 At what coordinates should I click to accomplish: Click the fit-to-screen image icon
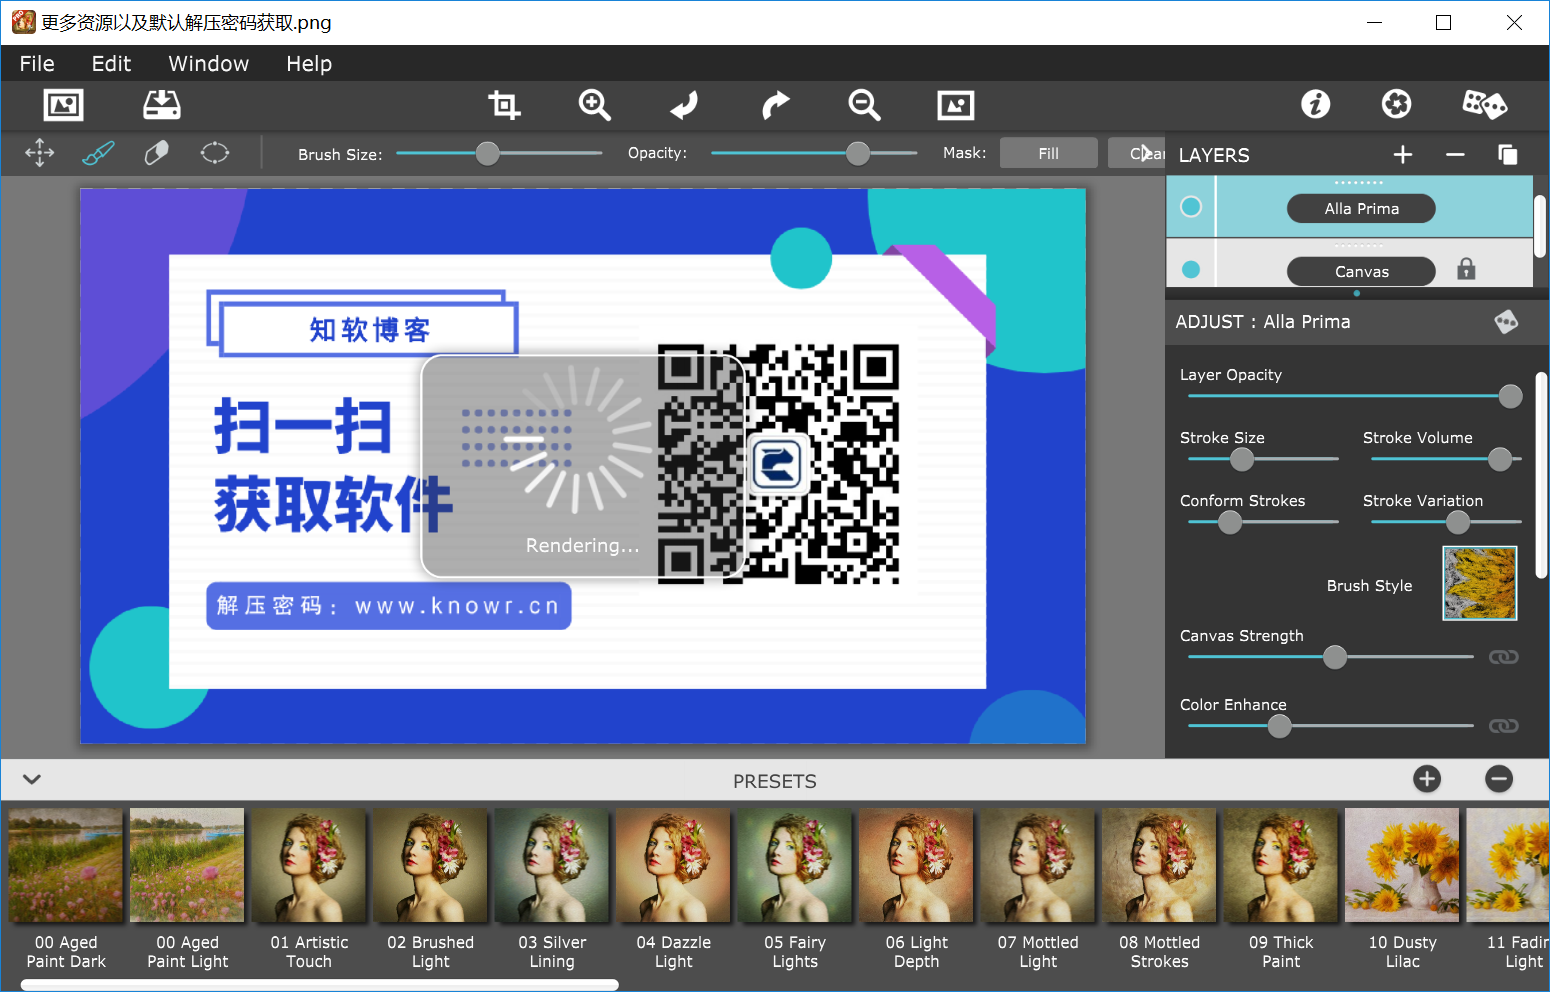(956, 105)
